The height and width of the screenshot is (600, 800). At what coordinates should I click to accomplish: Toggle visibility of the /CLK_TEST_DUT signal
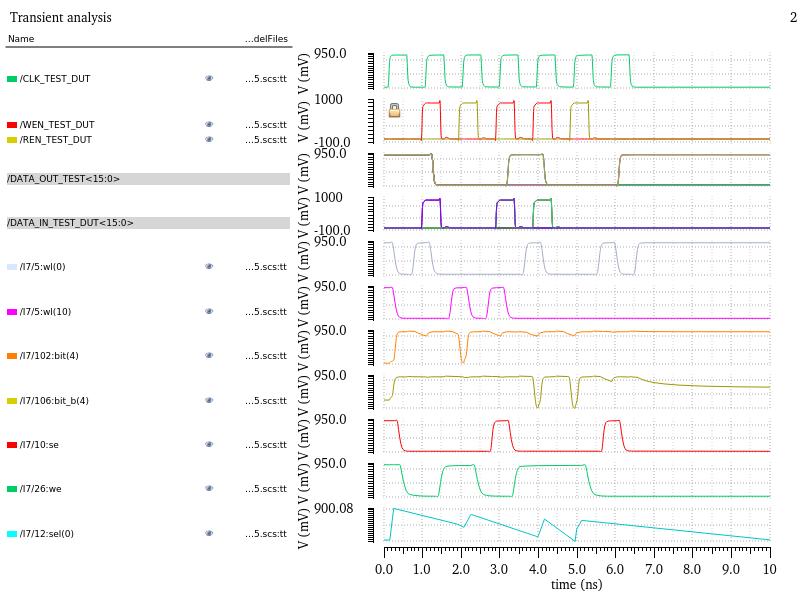[209, 78]
